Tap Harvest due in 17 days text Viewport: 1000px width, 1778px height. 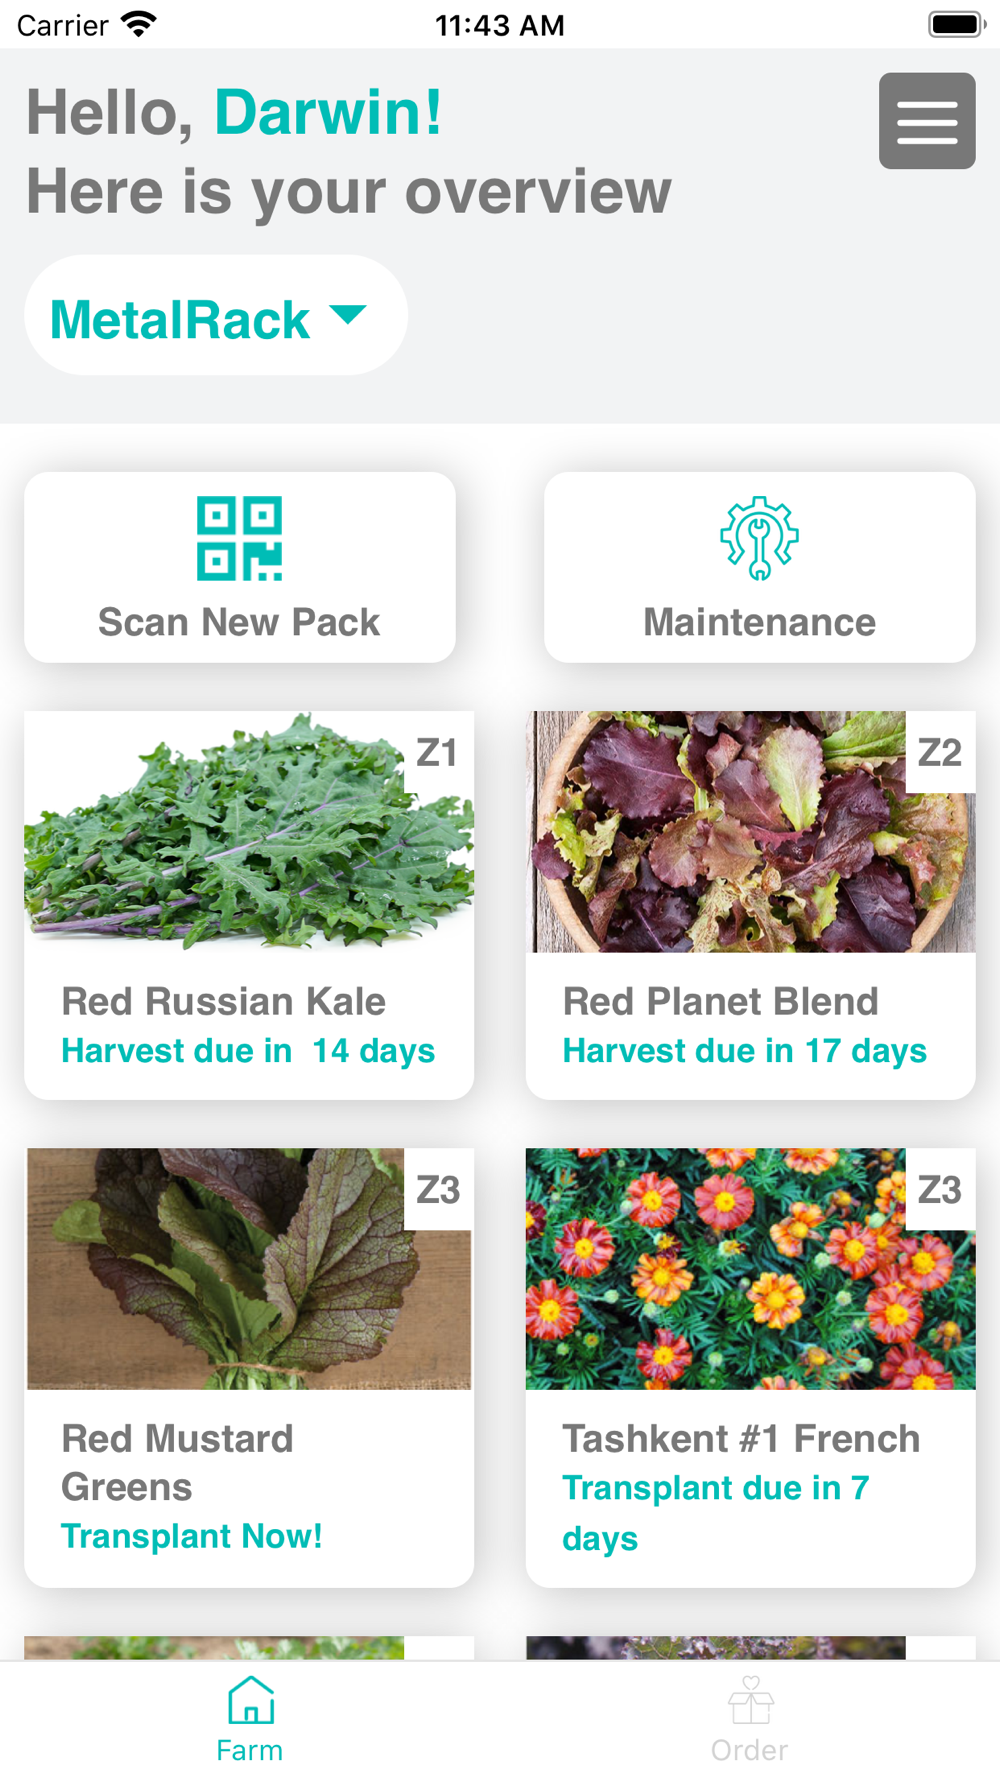coord(745,1051)
